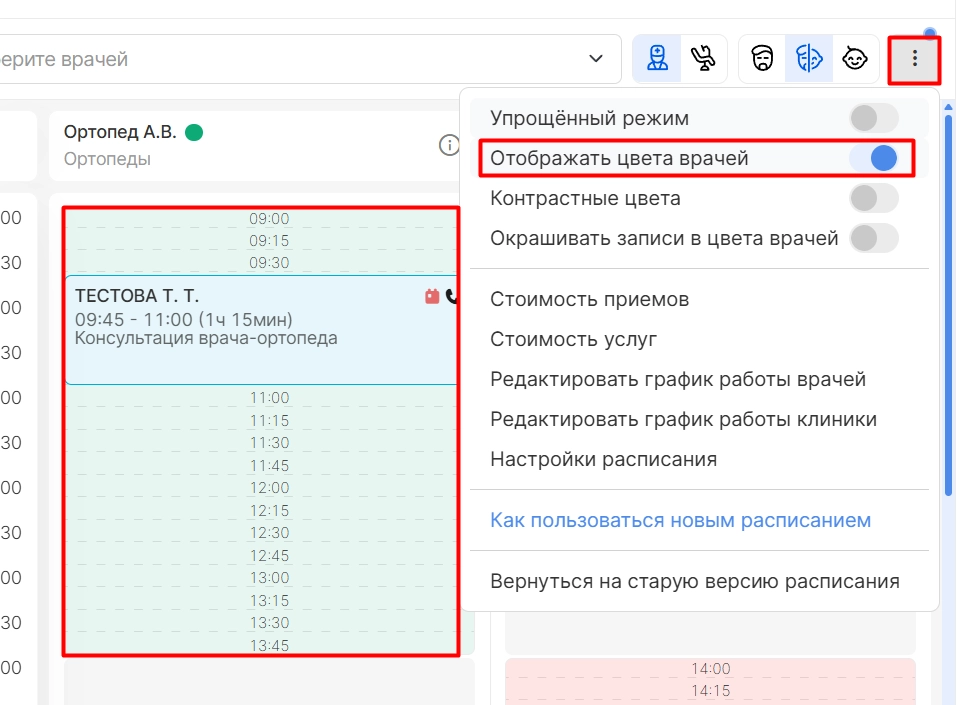The width and height of the screenshot is (964, 705).
Task: Click the 14:15 slot in pink column
Action: tap(710, 690)
